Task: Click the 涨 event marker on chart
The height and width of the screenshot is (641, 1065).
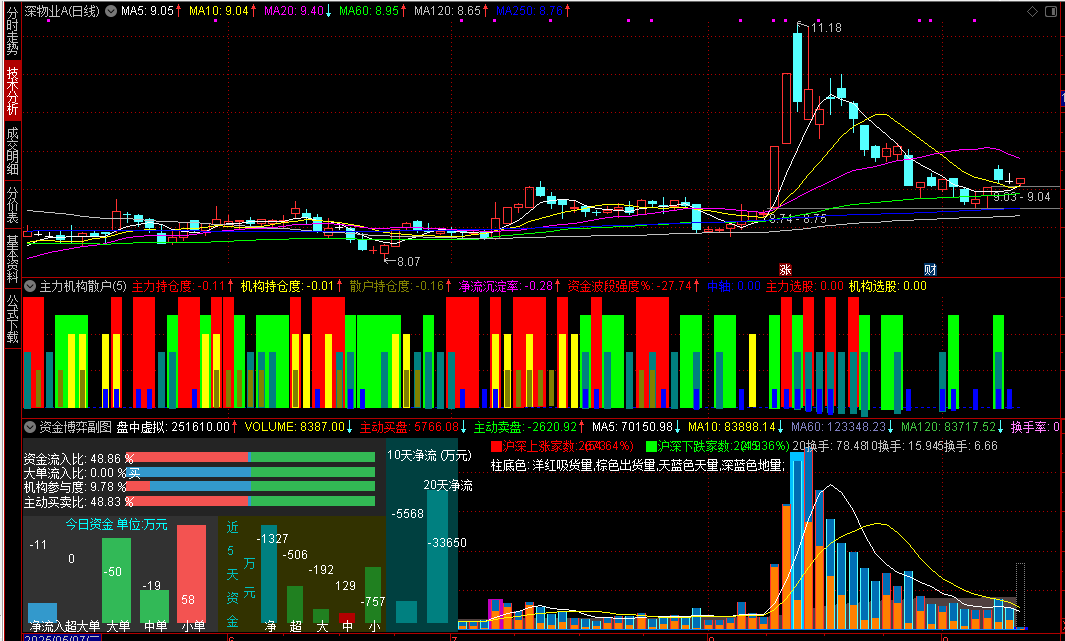Action: (x=785, y=270)
